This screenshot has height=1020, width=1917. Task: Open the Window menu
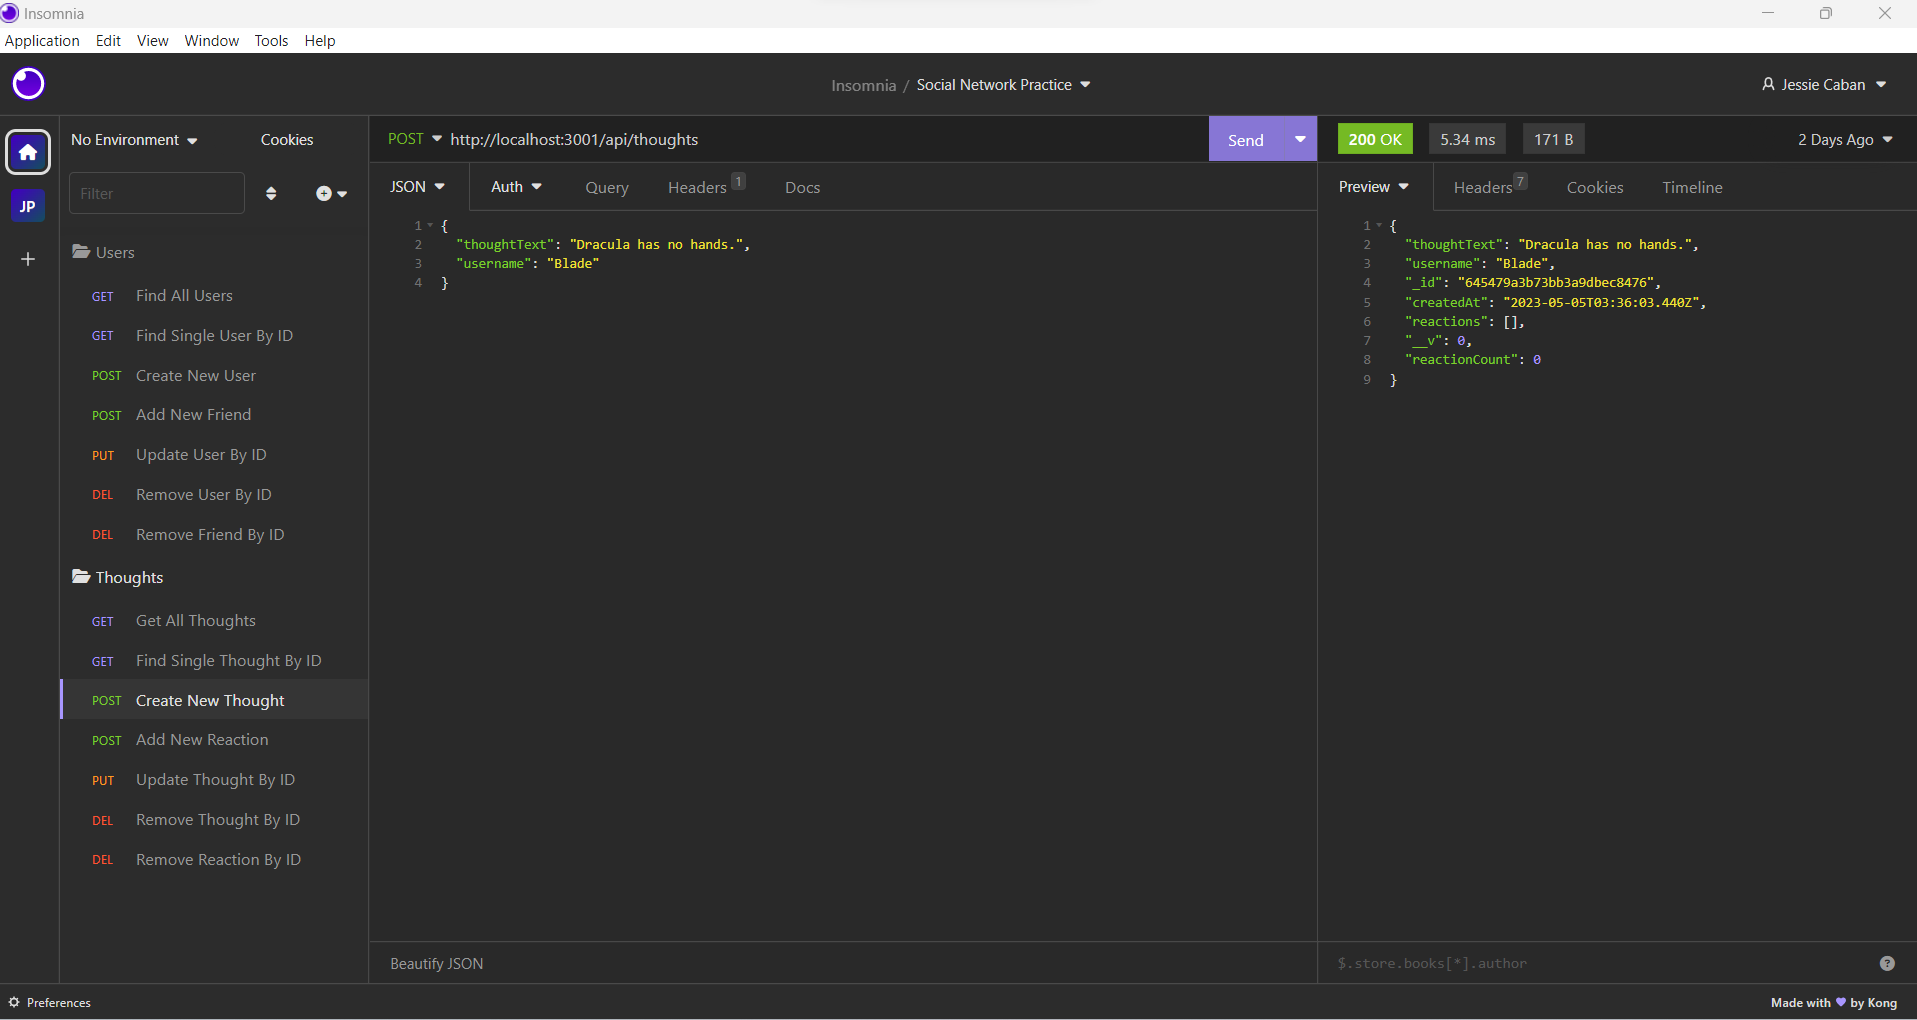212,41
